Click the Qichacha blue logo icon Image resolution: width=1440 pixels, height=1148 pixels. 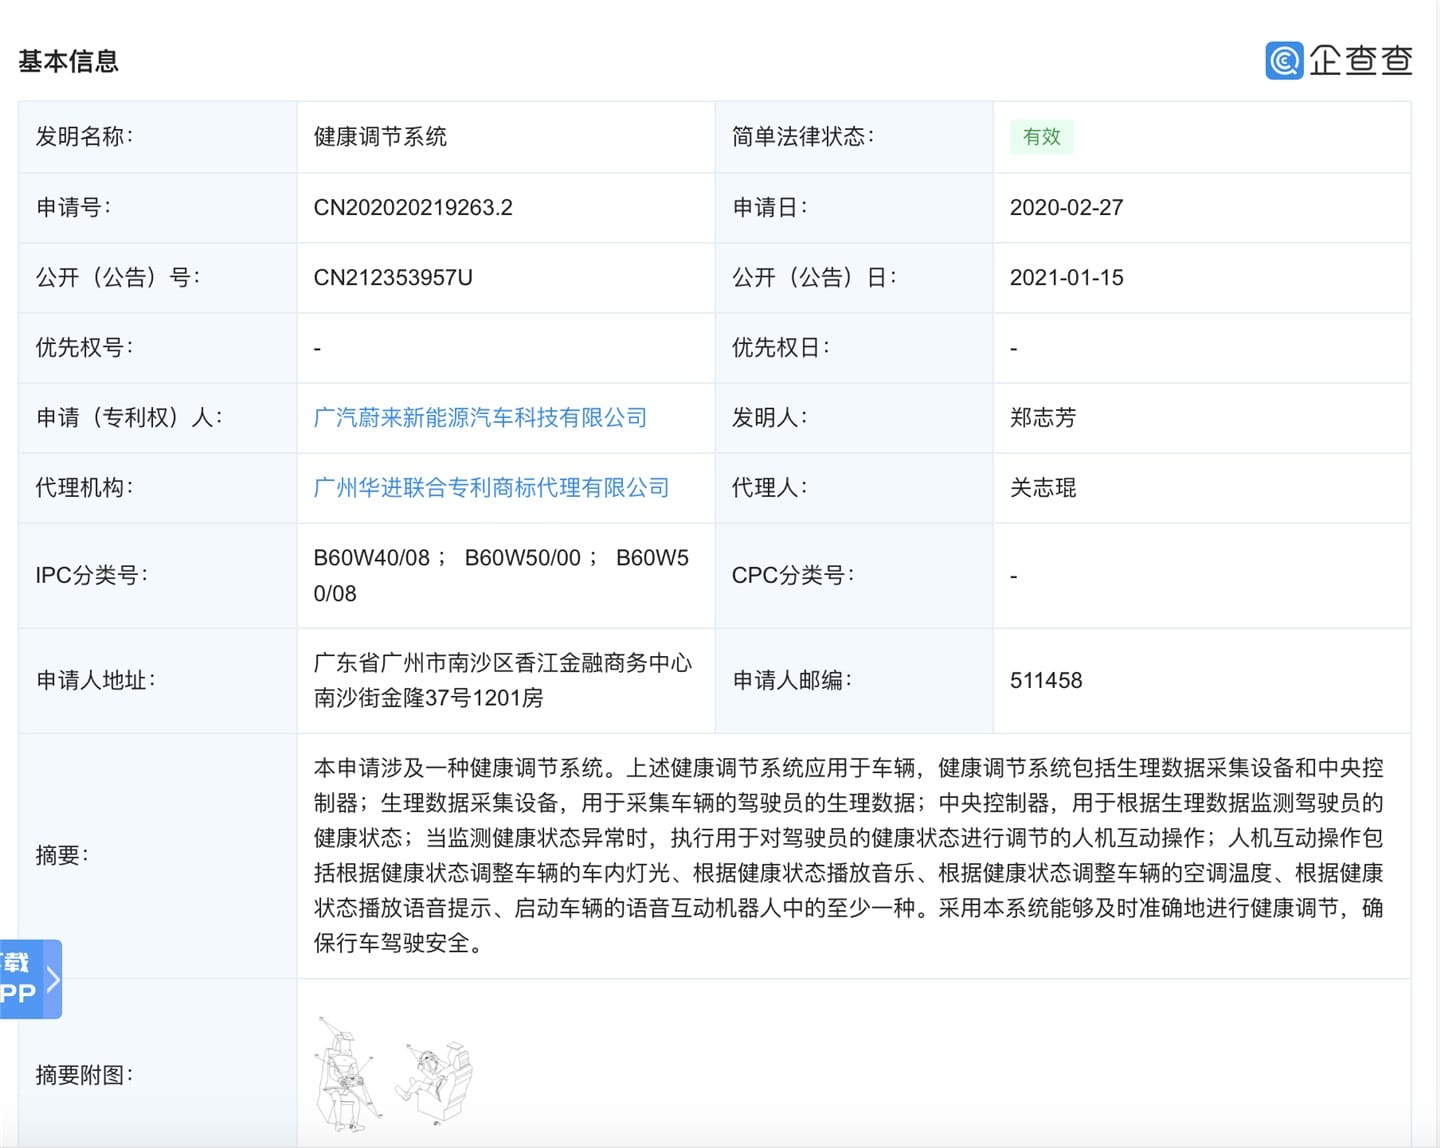(1283, 60)
